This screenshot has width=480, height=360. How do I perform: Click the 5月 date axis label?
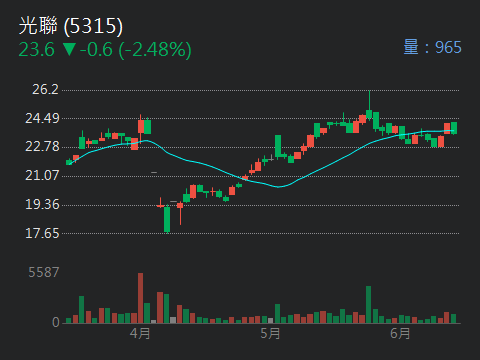(x=270, y=333)
